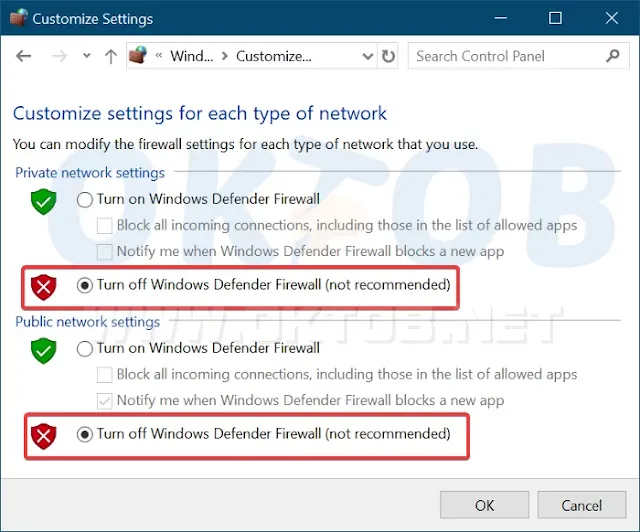This screenshot has width=640, height=532.
Task: Click the Back navigation arrow
Action: [24, 56]
